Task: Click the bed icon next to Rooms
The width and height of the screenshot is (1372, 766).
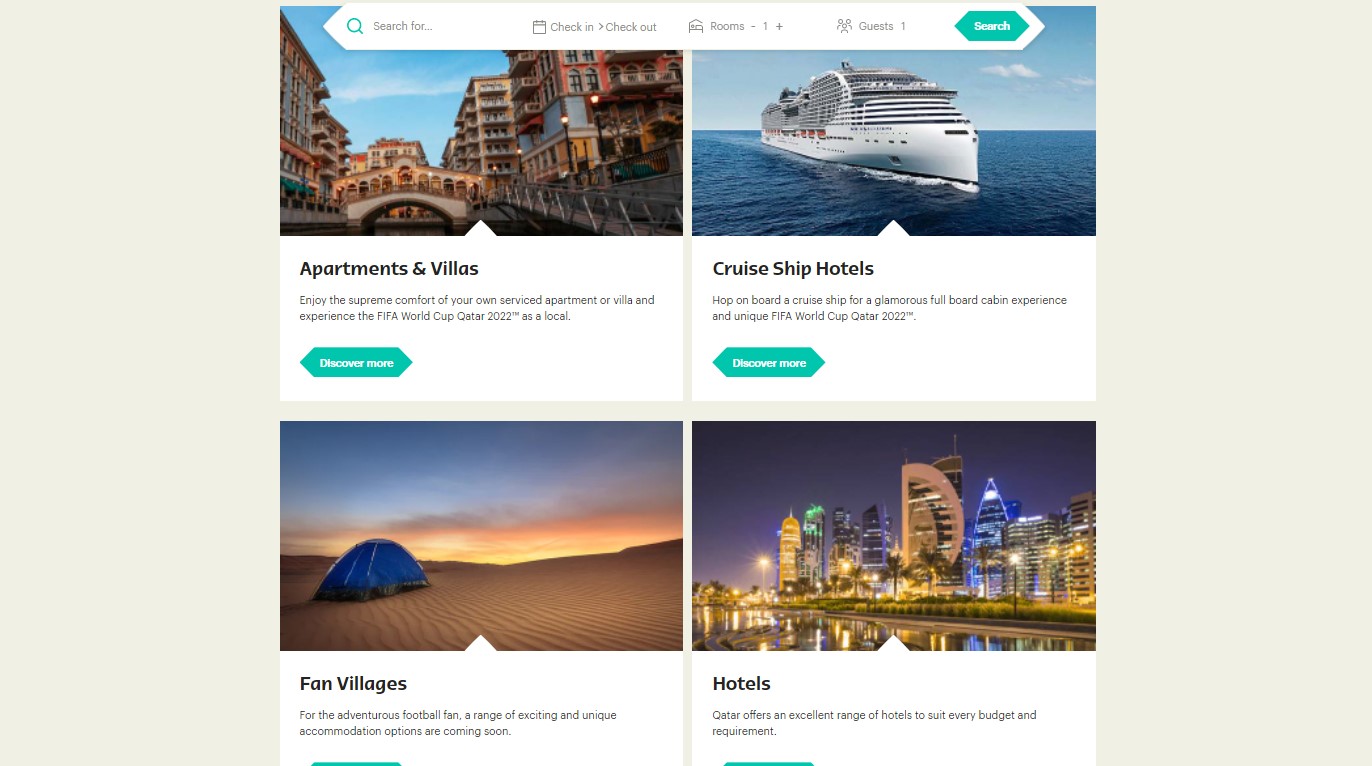Action: [696, 26]
